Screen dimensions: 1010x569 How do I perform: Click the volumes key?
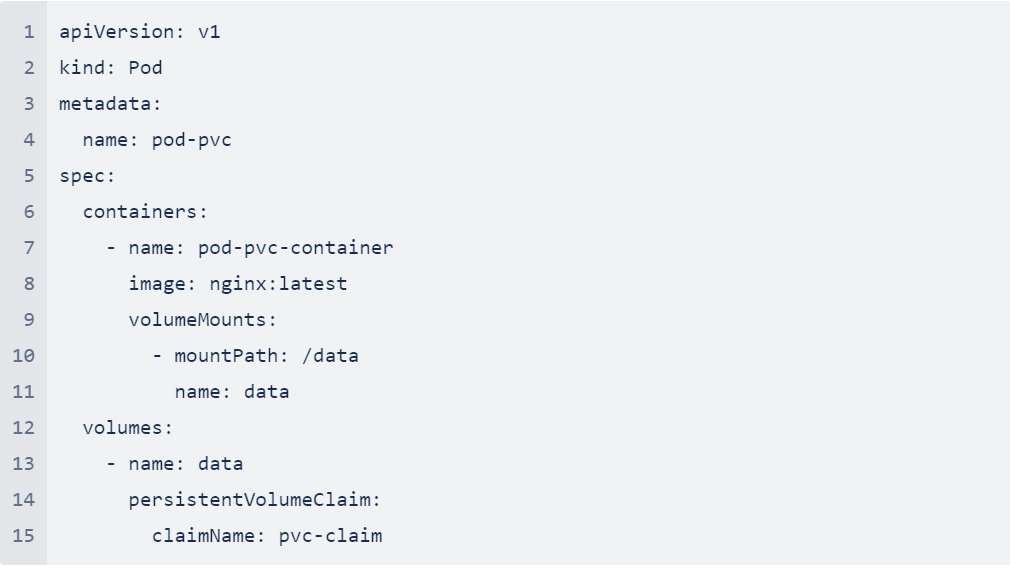coord(122,428)
